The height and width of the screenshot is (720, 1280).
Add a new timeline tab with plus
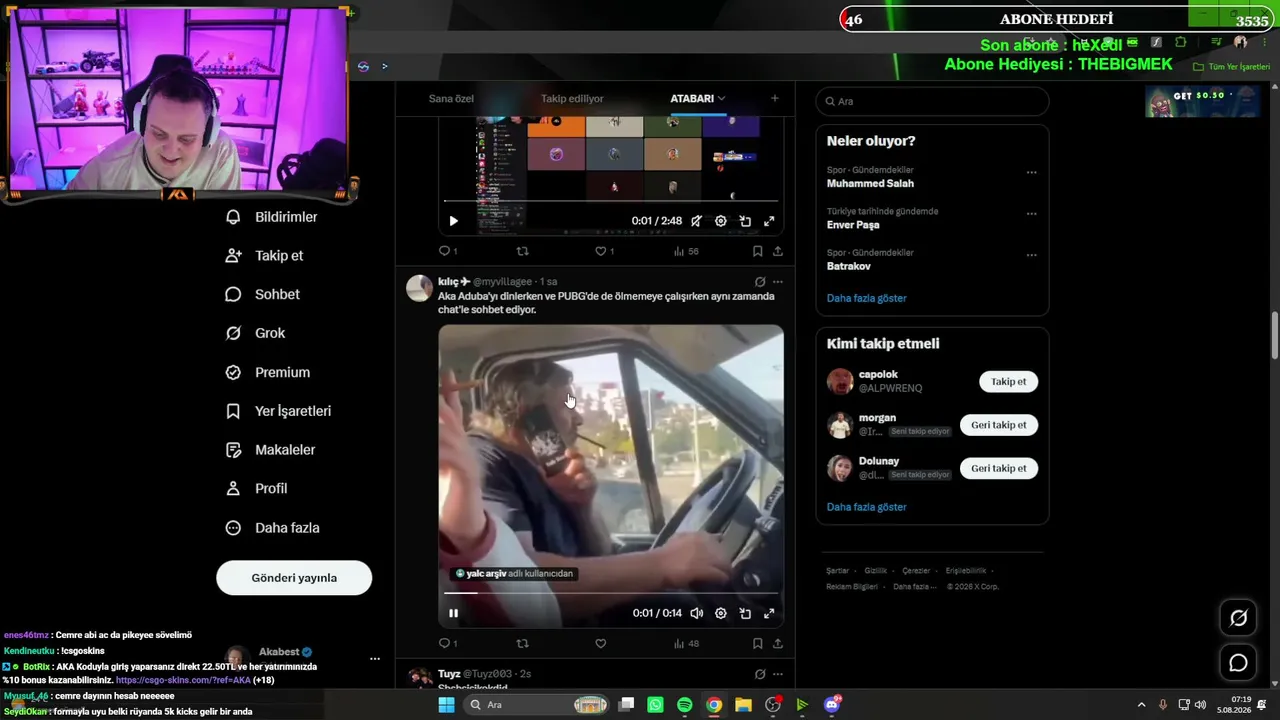point(774,98)
